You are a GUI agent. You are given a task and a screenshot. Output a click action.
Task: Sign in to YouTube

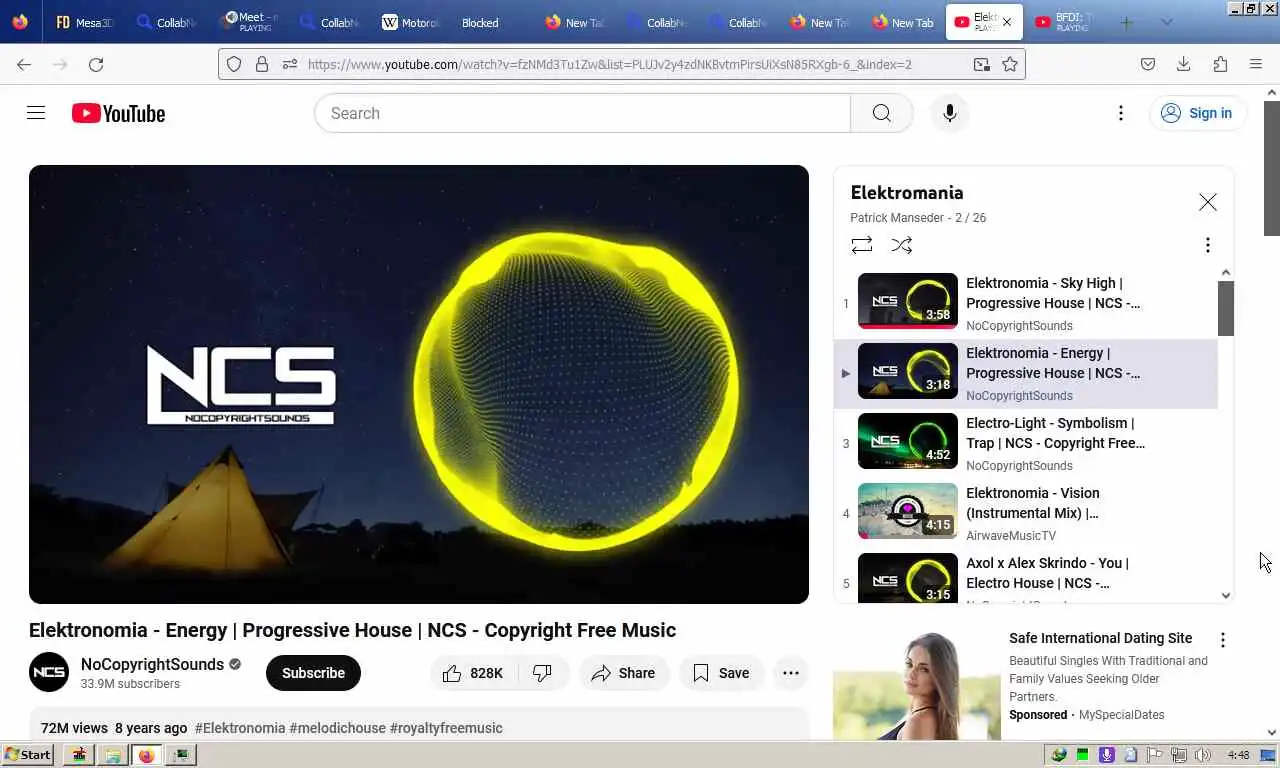tap(1197, 113)
